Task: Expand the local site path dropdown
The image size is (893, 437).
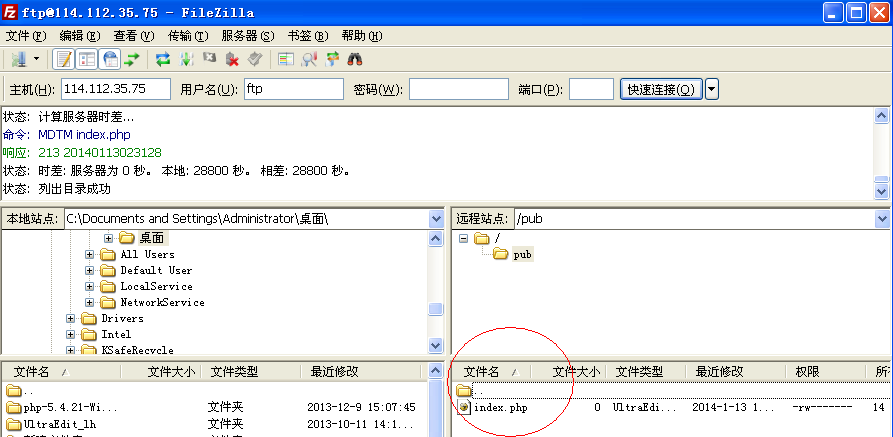Action: 435,218
